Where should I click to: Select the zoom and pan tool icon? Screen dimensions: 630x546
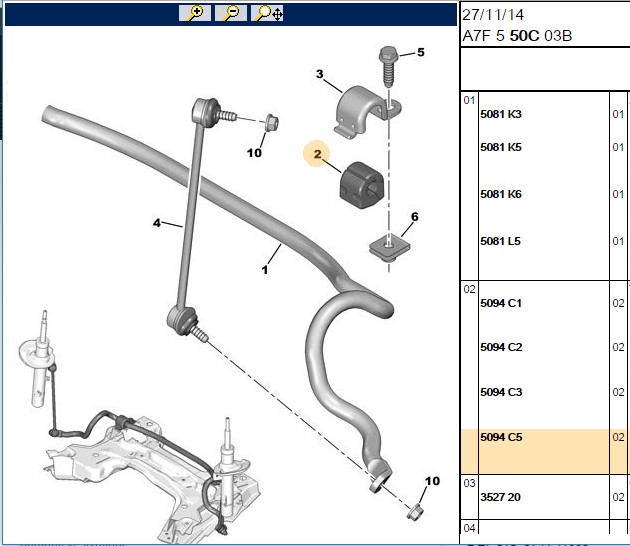[x=267, y=13]
